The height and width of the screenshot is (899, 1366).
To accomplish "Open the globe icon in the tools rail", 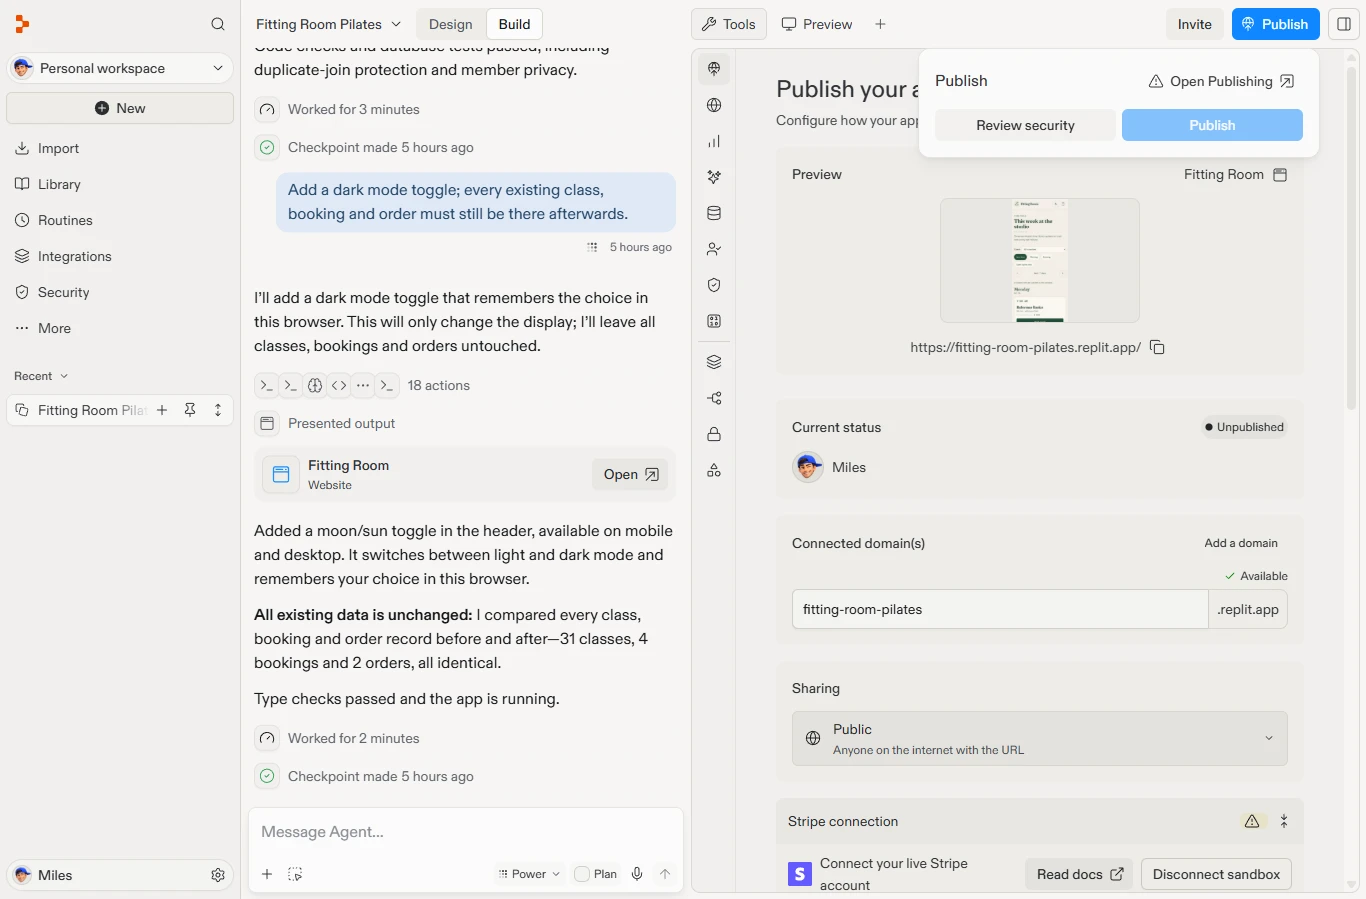I will (714, 105).
